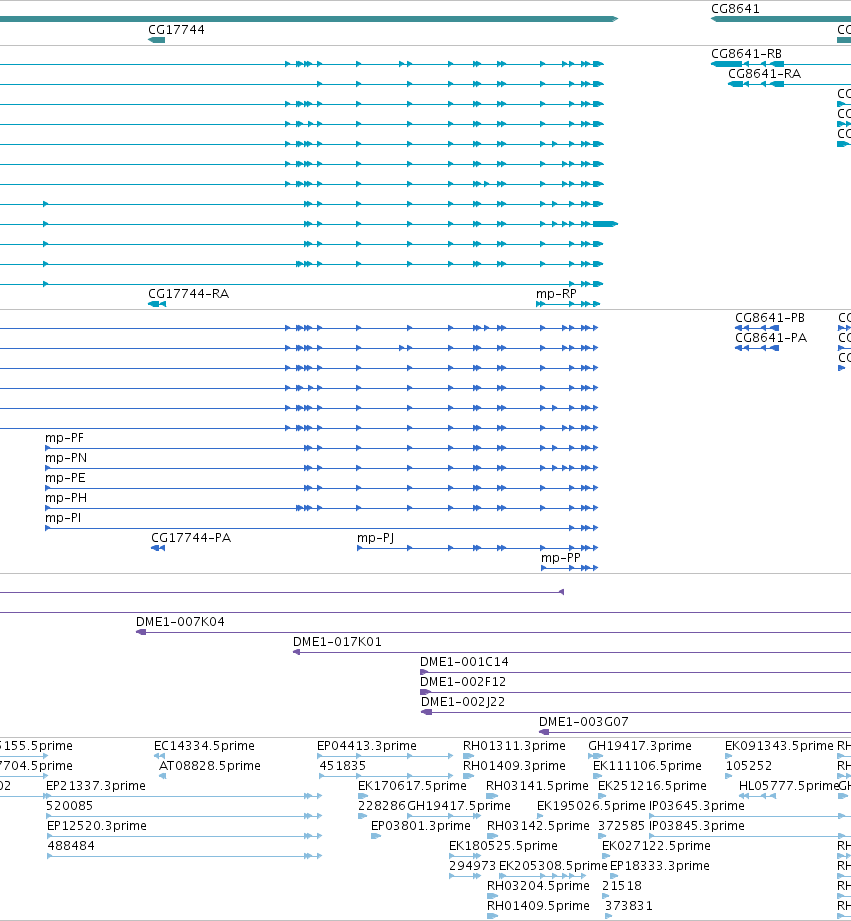Click the mp-PI label

tap(63, 517)
